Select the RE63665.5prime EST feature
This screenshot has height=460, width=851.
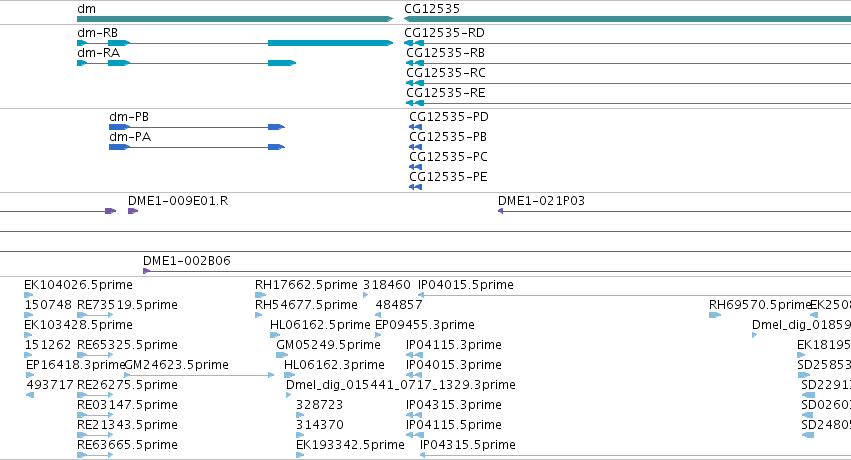coord(96,455)
